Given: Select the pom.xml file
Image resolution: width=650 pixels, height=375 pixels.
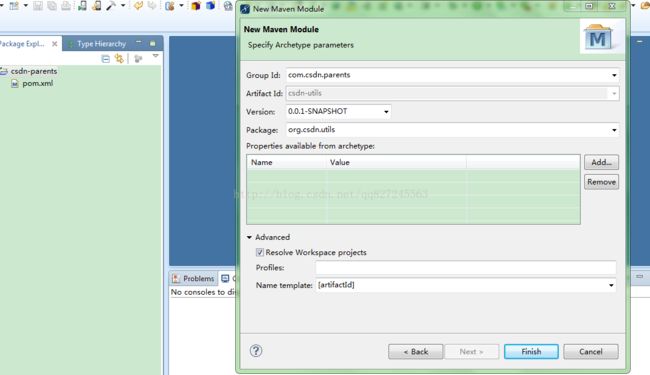Looking at the screenshot, I should click(38, 83).
